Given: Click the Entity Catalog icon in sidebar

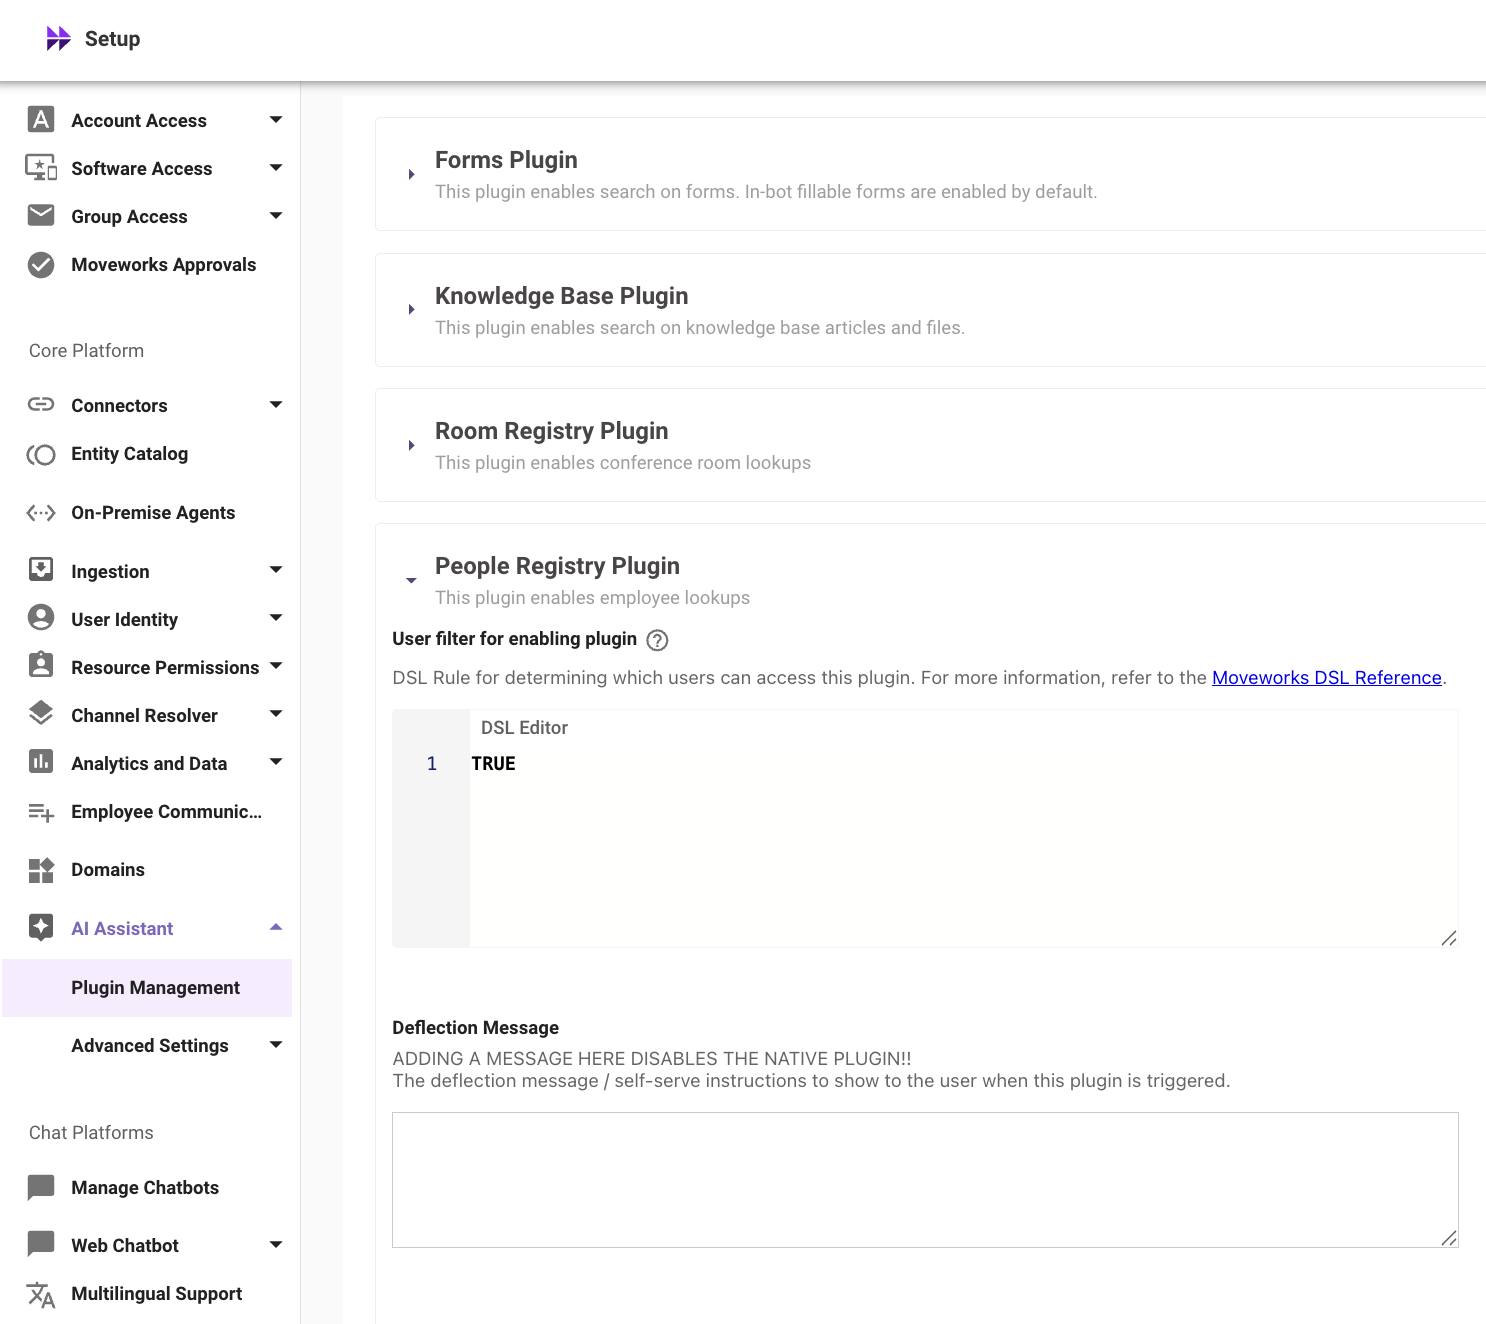Looking at the screenshot, I should 41,455.
